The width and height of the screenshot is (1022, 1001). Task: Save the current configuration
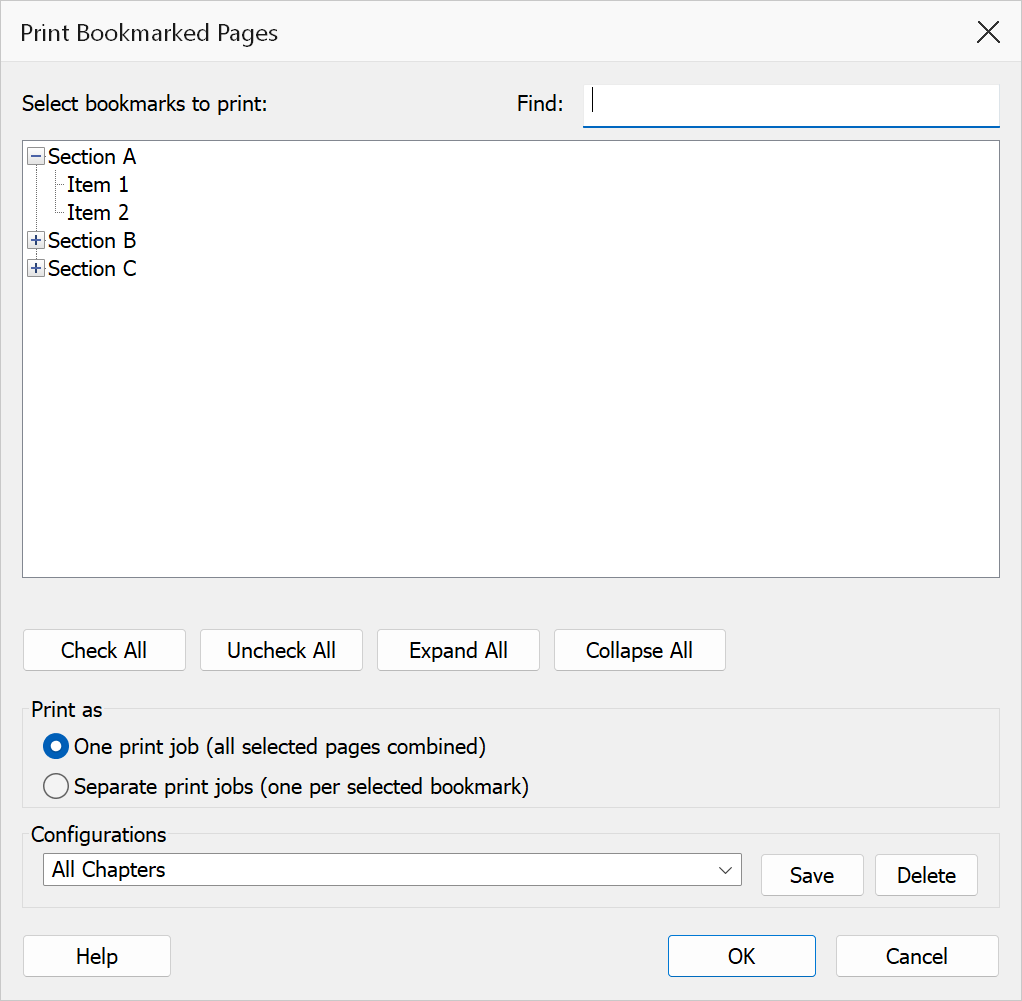pyautogui.click(x=812, y=875)
